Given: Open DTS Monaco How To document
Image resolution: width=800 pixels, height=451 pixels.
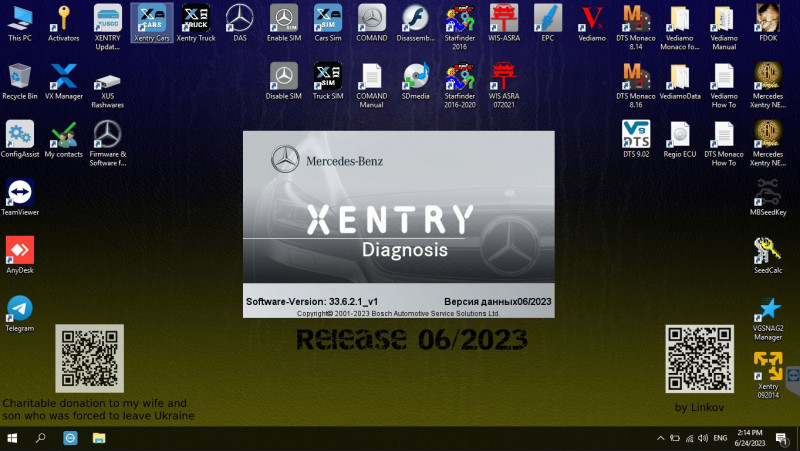Looking at the screenshot, I should (724, 144).
